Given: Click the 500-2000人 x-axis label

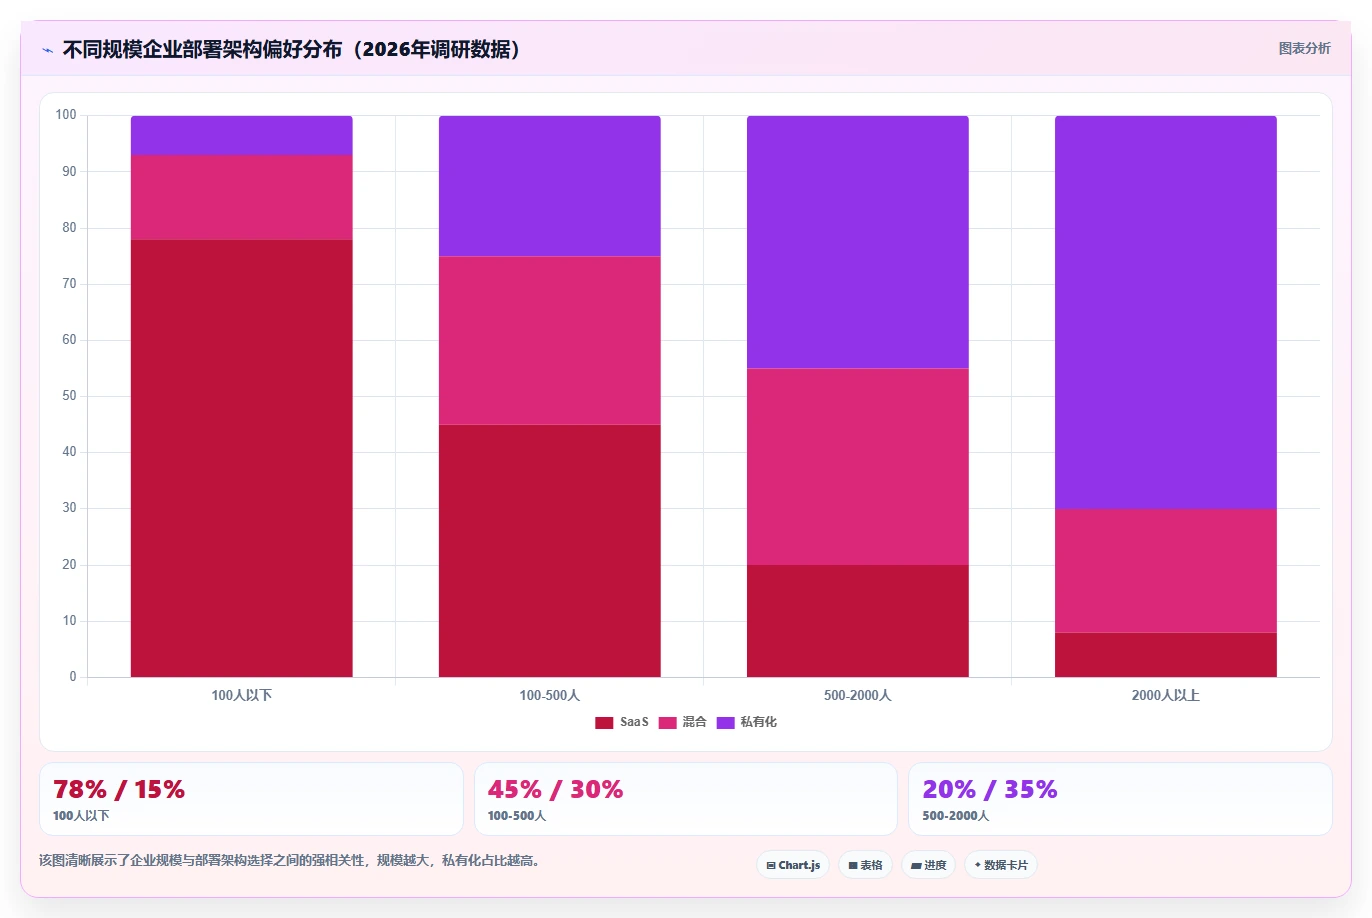Looking at the screenshot, I should coord(857,695).
